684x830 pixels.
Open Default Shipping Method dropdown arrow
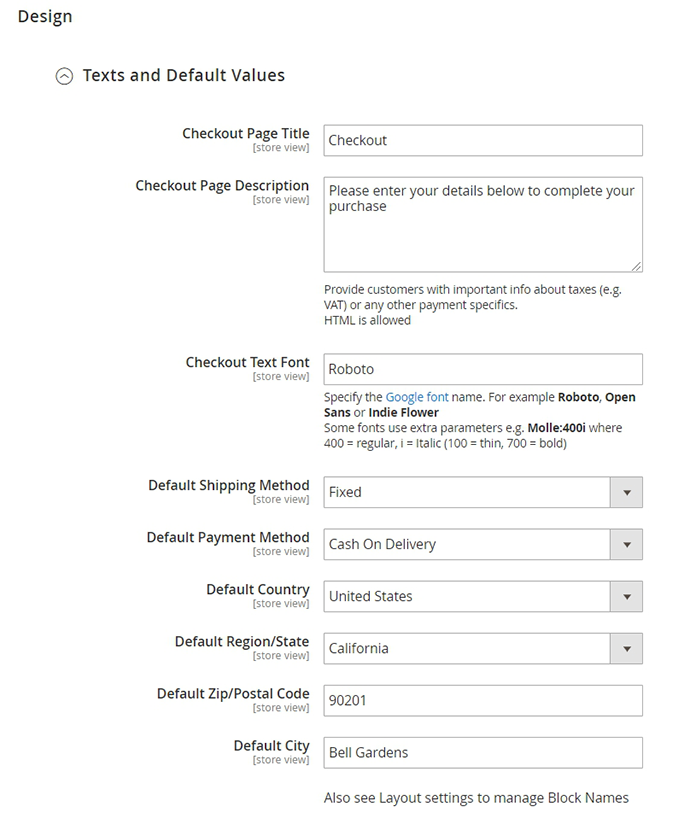pyautogui.click(x=627, y=492)
